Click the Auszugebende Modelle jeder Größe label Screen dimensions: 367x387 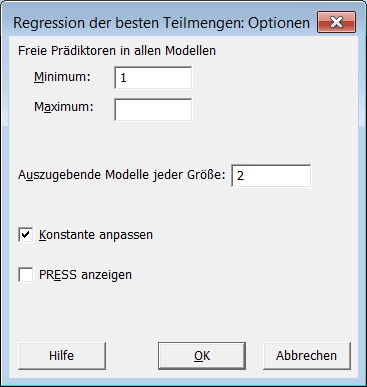(x=122, y=175)
